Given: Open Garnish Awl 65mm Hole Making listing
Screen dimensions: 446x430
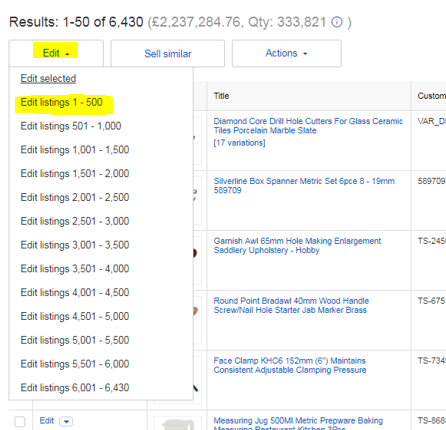Looking at the screenshot, I should (297, 246).
